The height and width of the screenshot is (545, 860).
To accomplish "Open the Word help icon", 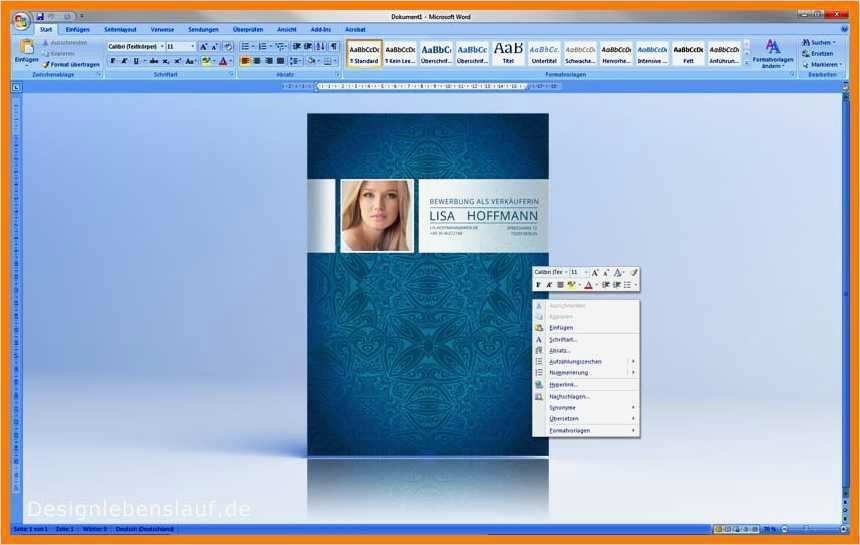I will tap(844, 29).
